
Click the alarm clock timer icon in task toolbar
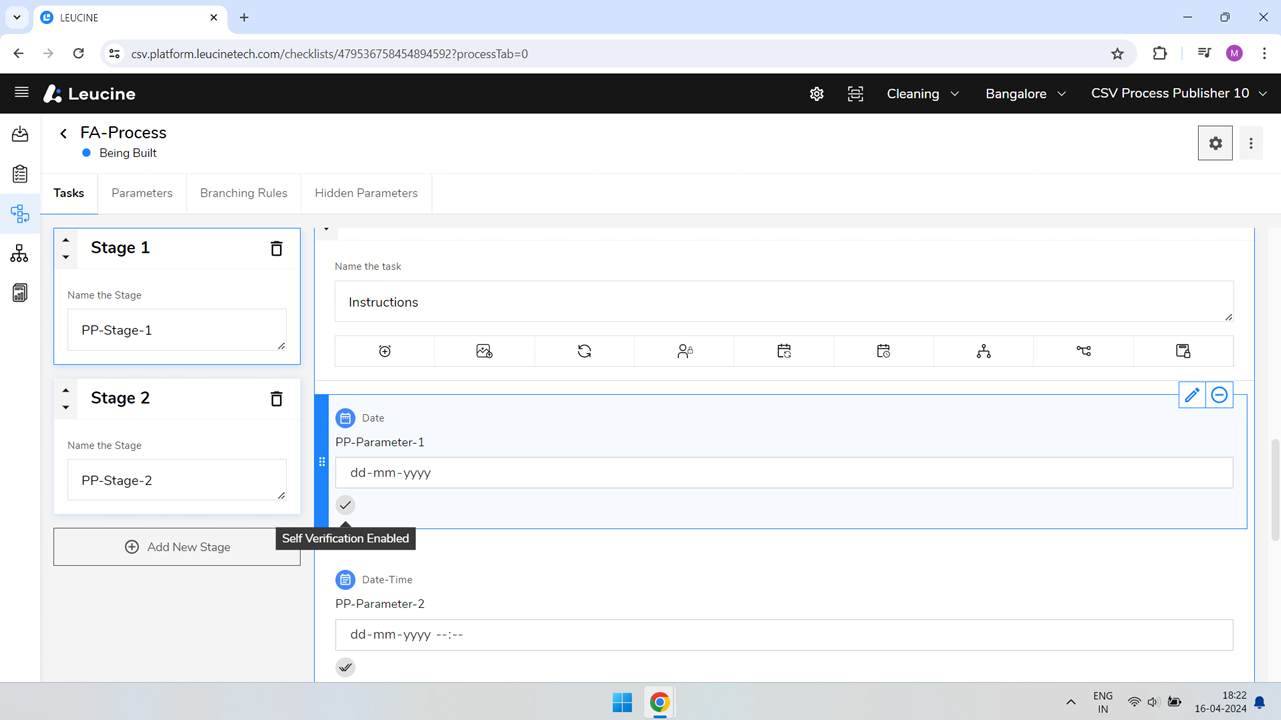coord(385,351)
